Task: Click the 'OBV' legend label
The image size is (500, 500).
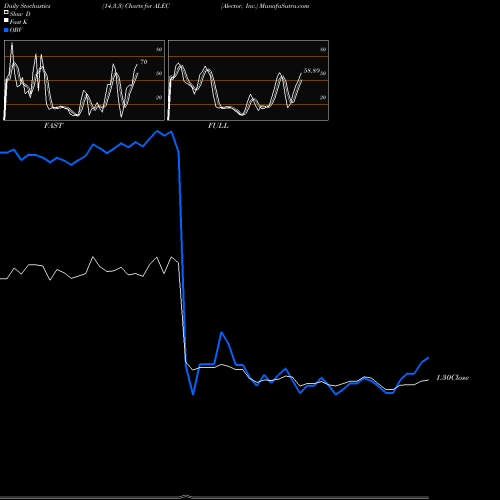Action: pyautogui.click(x=16, y=30)
